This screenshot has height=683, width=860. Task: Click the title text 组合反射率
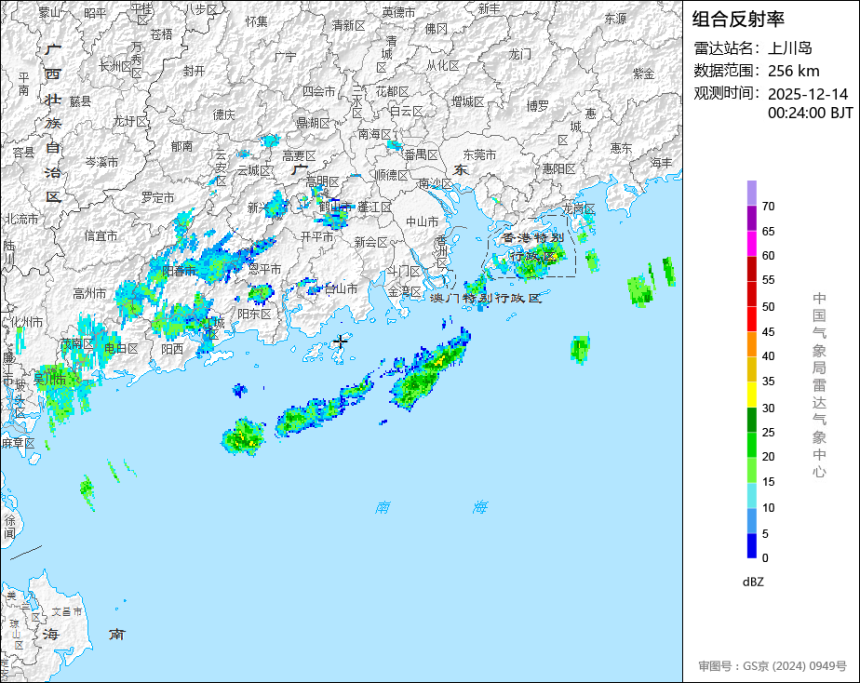tap(738, 19)
